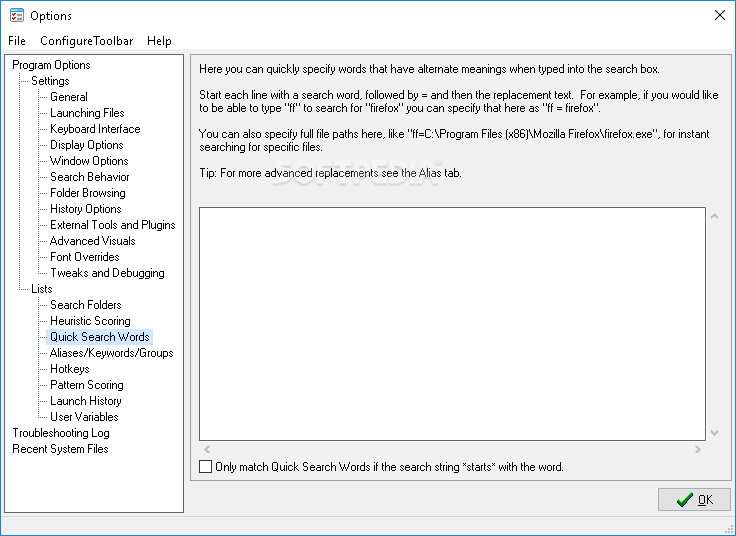The image size is (736, 536).
Task: Open Folder Browsing settings
Action: tap(88, 192)
